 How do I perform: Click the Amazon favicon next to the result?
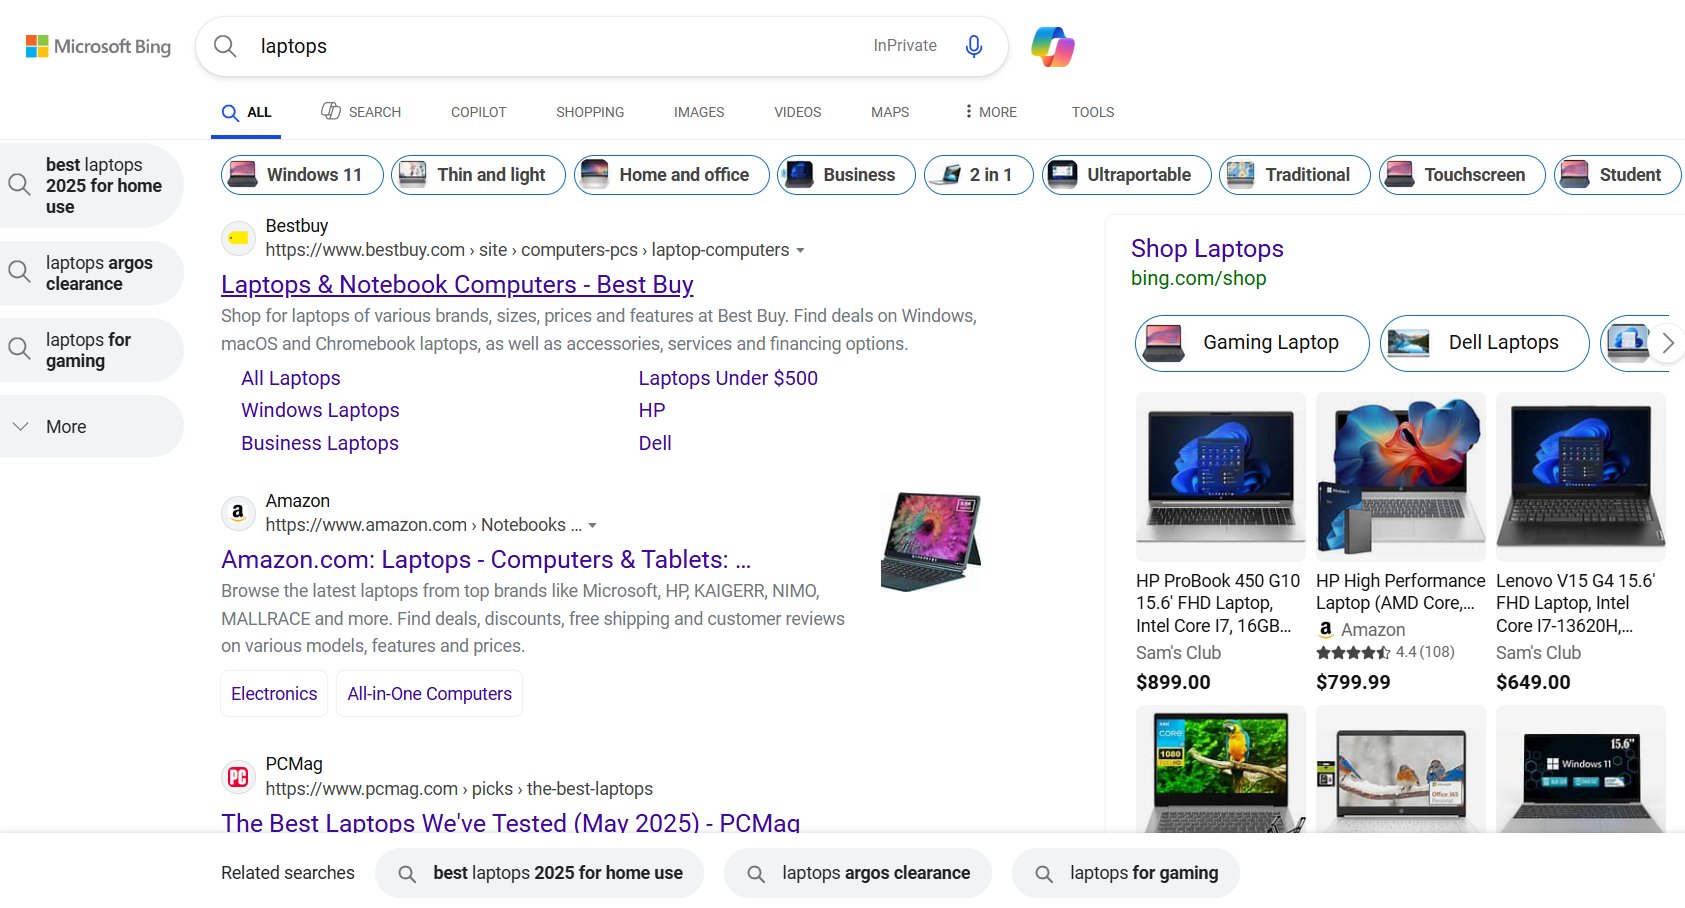pyautogui.click(x=238, y=513)
